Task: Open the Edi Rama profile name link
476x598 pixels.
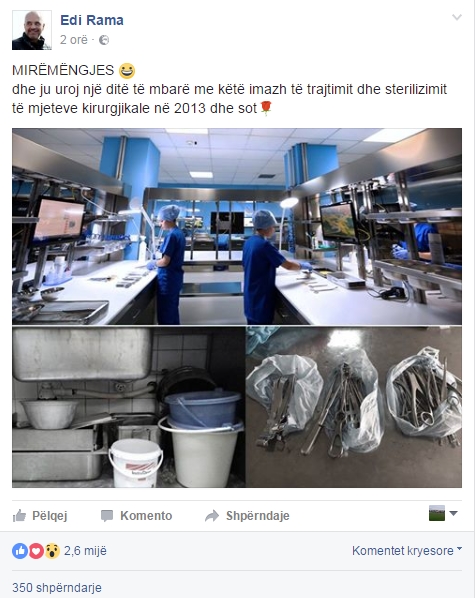Action: point(92,20)
